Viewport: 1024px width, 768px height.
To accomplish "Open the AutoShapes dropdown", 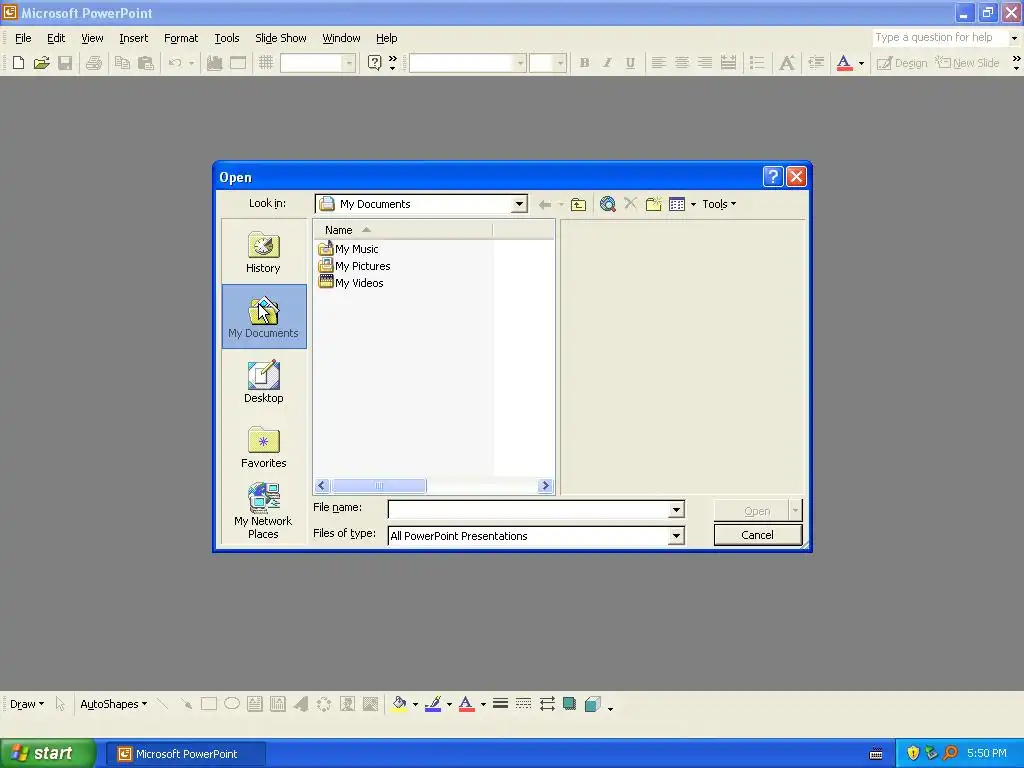I will [114, 704].
